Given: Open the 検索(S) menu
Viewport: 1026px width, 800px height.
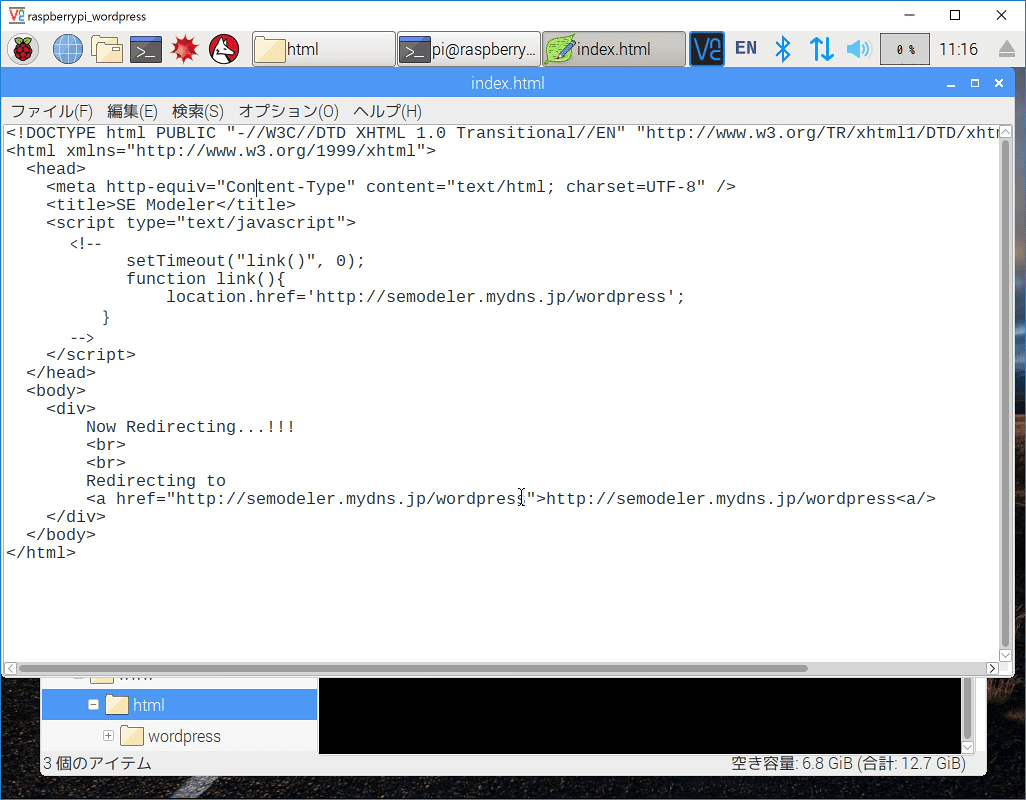Looking at the screenshot, I should 197,111.
